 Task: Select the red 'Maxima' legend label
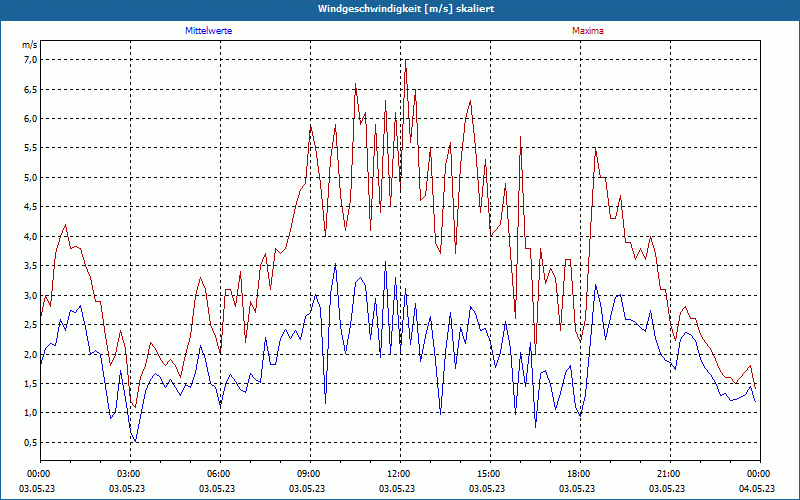[x=588, y=31]
